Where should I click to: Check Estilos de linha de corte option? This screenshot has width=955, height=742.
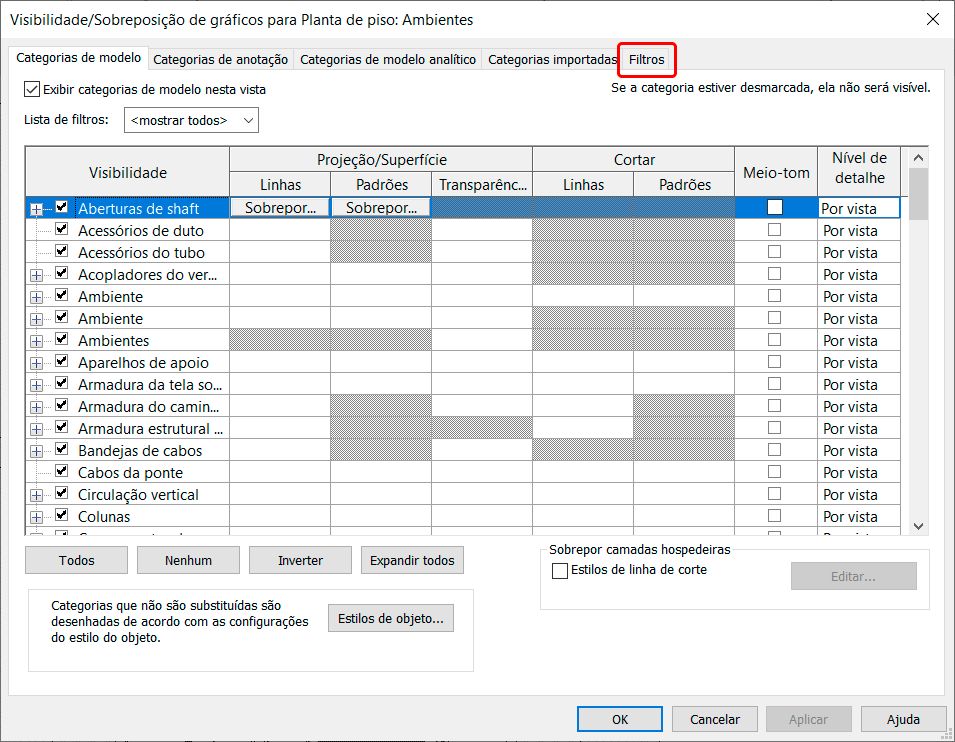coord(560,570)
